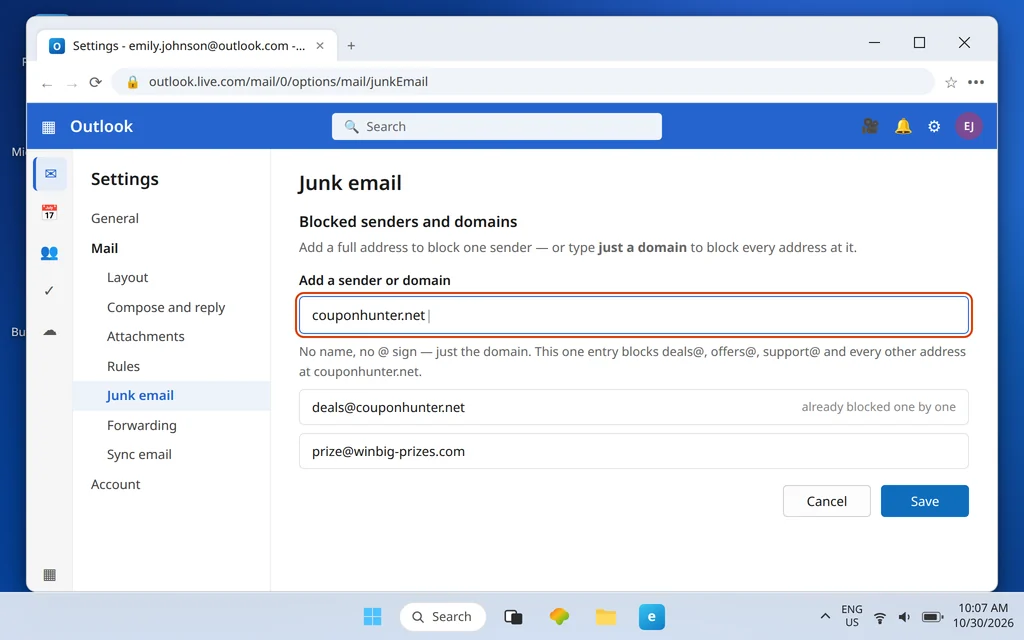Image resolution: width=1024 pixels, height=640 pixels.
Task: Cancel the junk email changes
Action: click(x=826, y=501)
